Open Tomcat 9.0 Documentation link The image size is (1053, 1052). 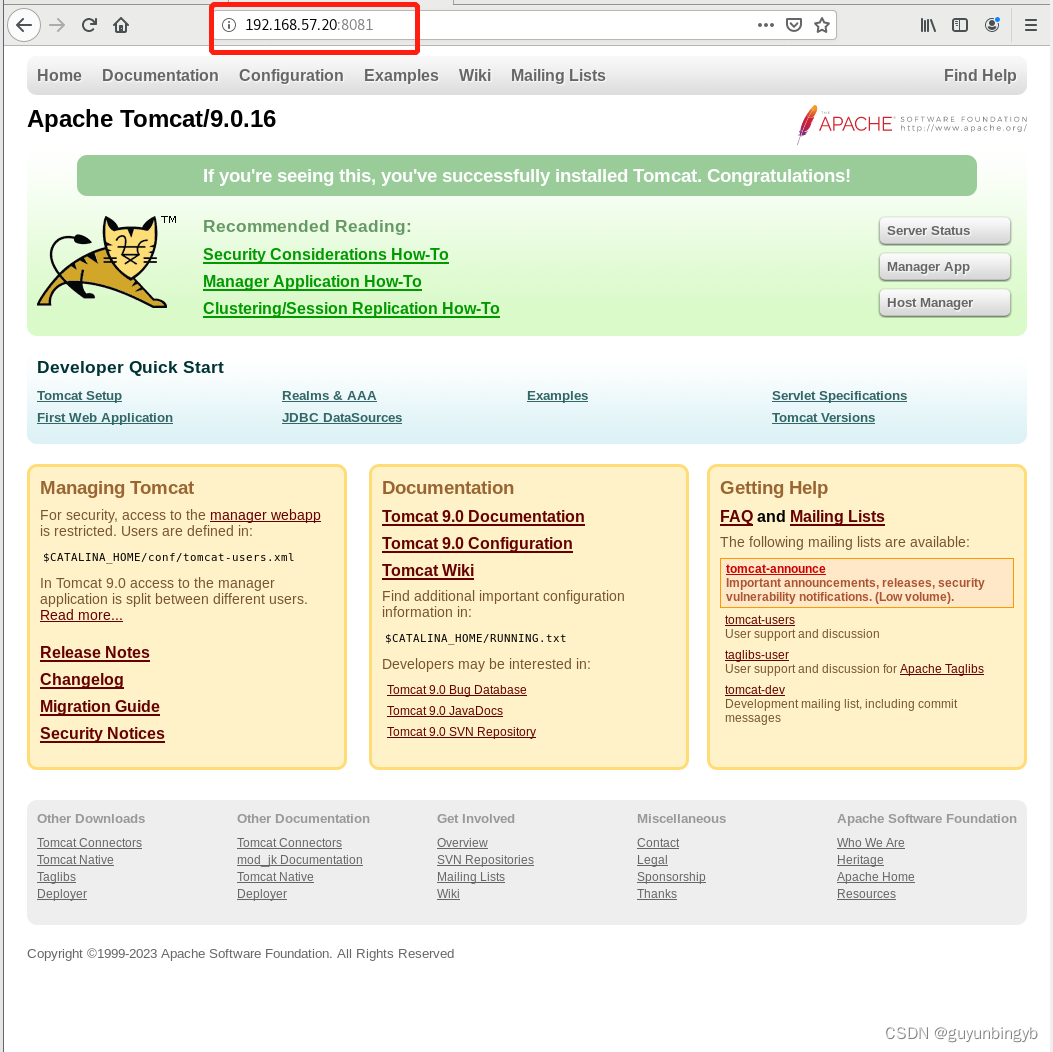[x=483, y=516]
